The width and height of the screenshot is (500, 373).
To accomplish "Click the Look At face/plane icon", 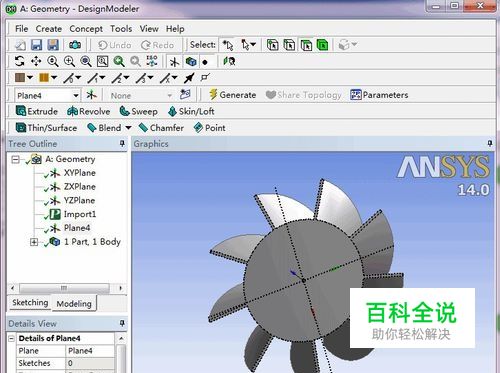I will [230, 61].
